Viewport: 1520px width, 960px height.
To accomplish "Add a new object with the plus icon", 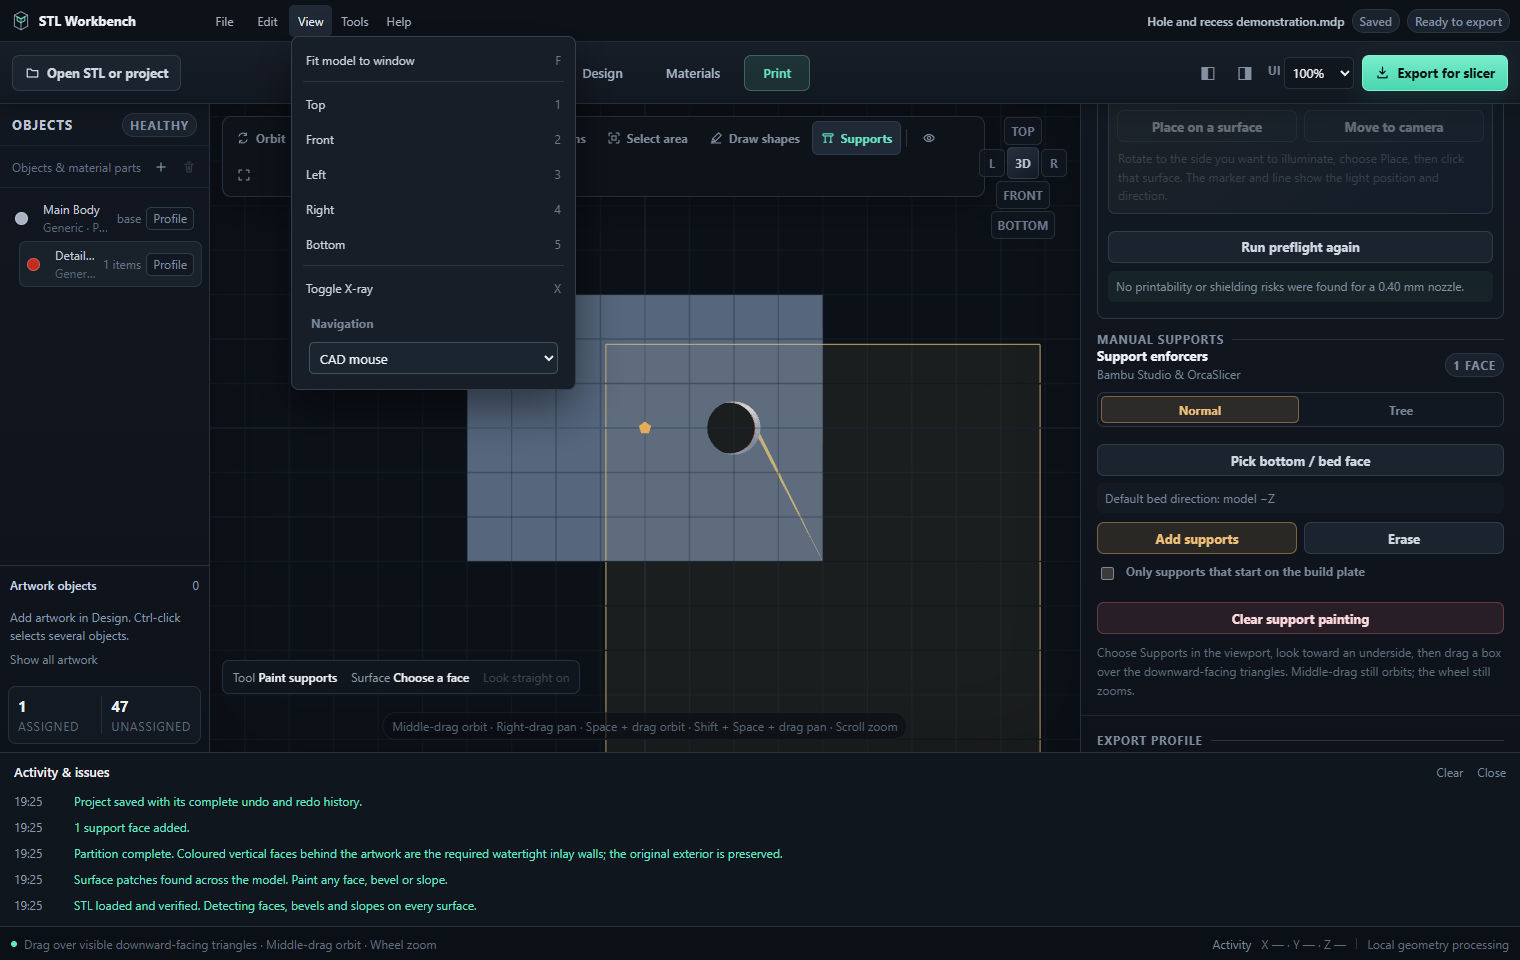I will click(x=161, y=167).
